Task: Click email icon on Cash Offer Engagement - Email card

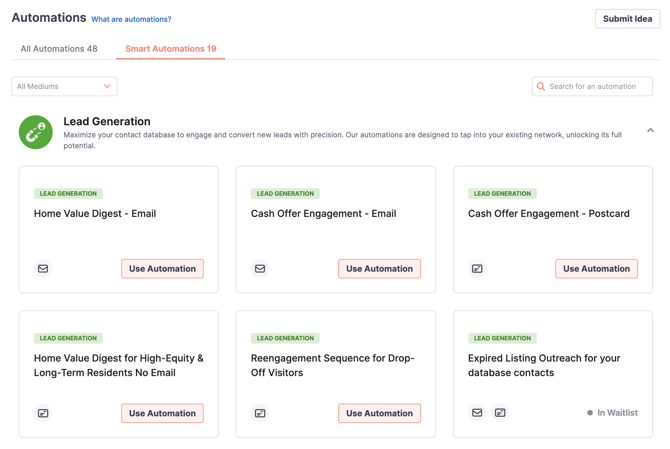Action: [260, 269]
